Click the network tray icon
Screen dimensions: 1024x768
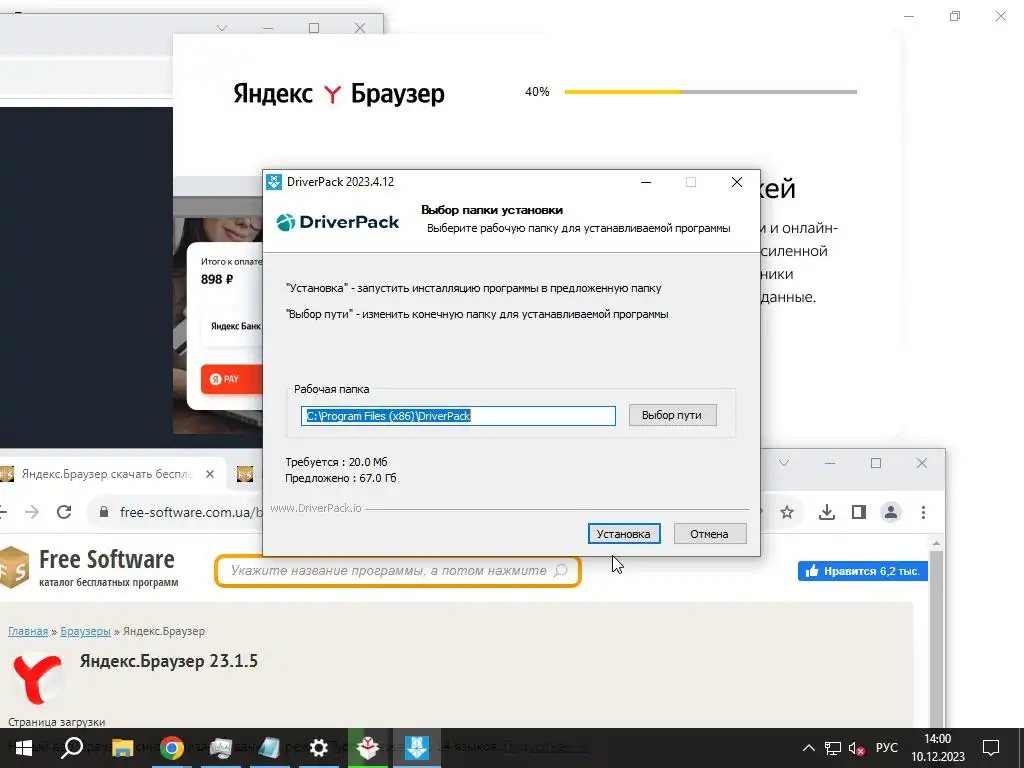point(833,748)
